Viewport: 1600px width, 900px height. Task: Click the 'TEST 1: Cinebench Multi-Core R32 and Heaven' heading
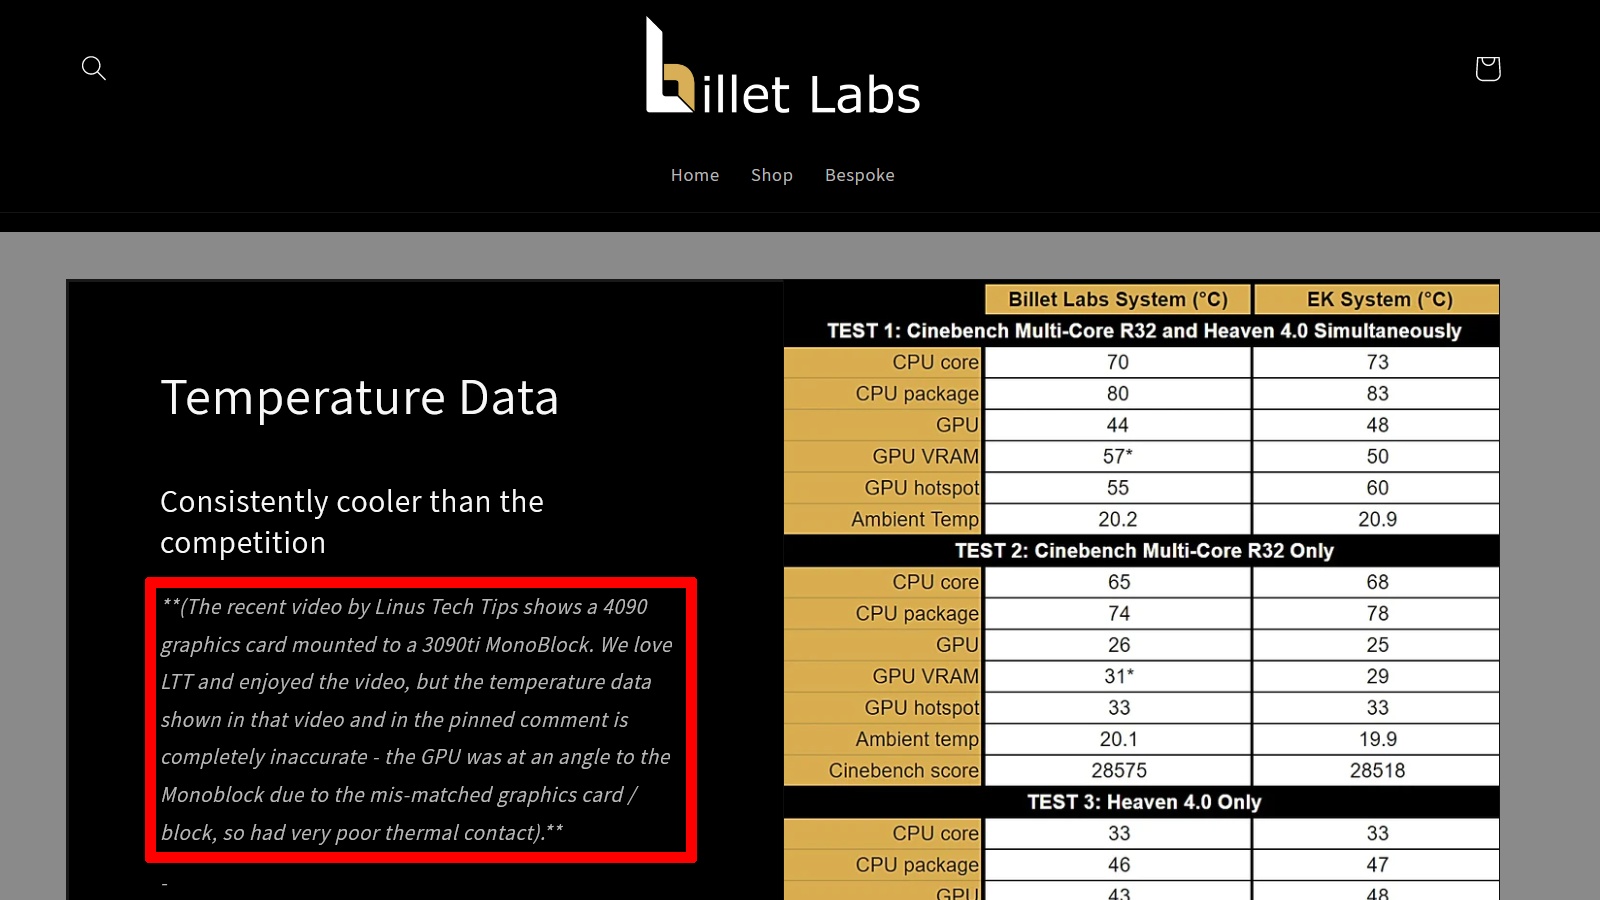pyautogui.click(x=1144, y=331)
